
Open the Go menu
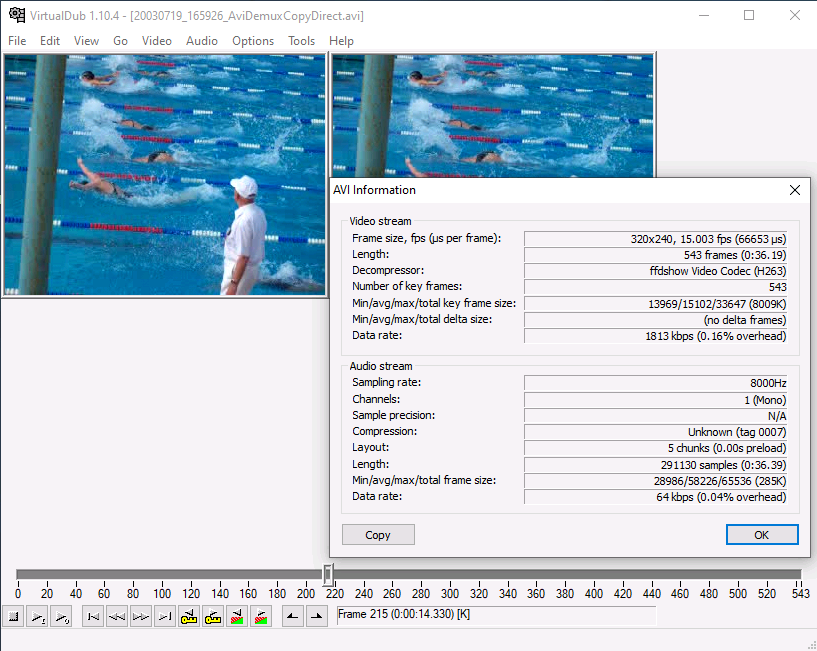click(120, 41)
